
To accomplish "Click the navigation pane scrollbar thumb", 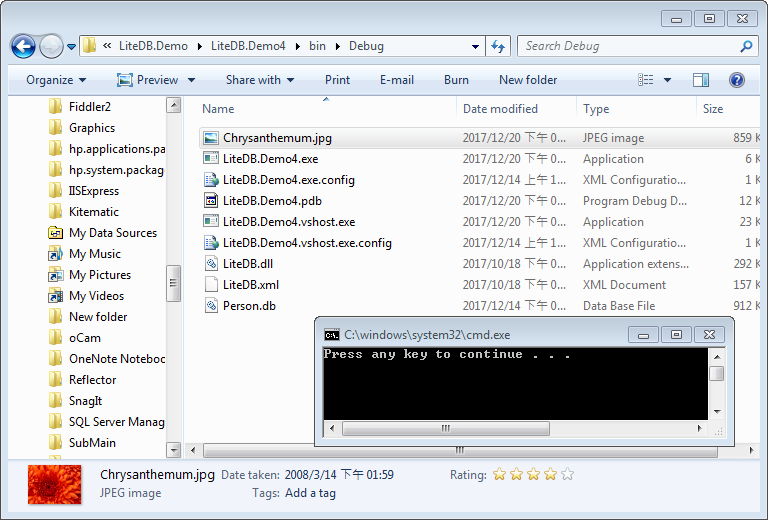I will click(x=173, y=283).
